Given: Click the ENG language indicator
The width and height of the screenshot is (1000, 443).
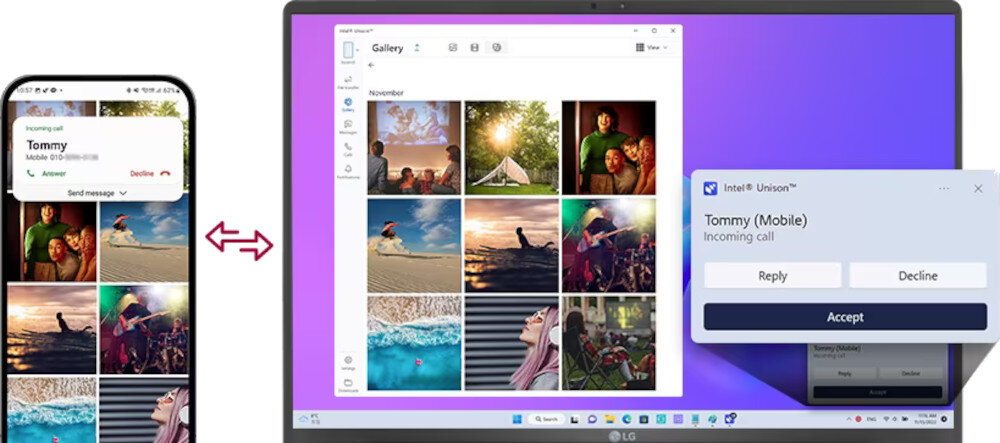Looking at the screenshot, I should click(871, 419).
